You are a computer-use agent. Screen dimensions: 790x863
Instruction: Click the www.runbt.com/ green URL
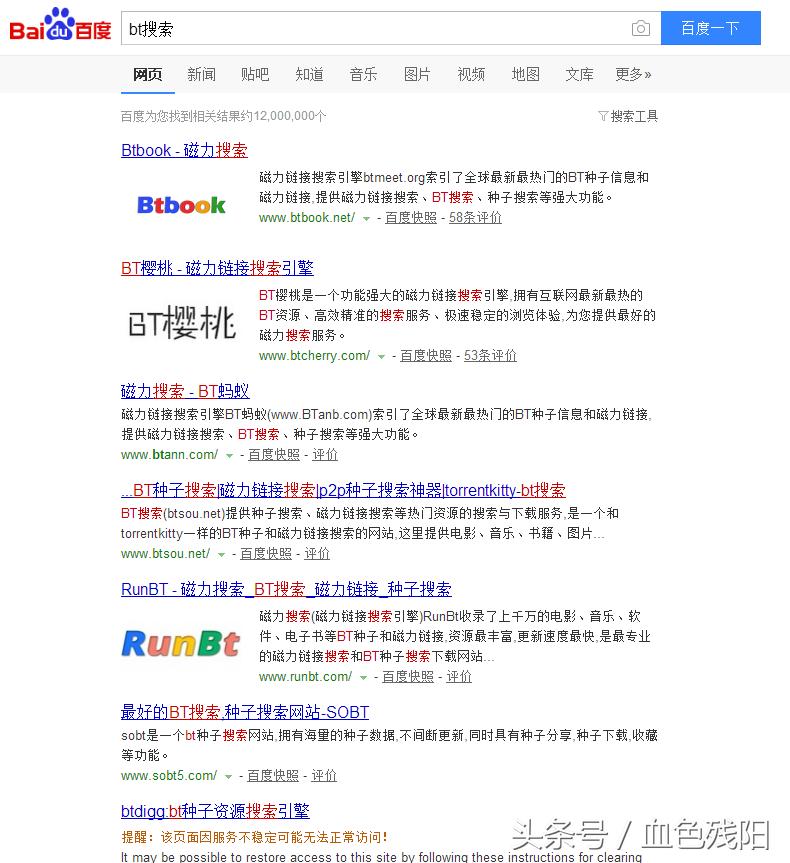(x=306, y=676)
